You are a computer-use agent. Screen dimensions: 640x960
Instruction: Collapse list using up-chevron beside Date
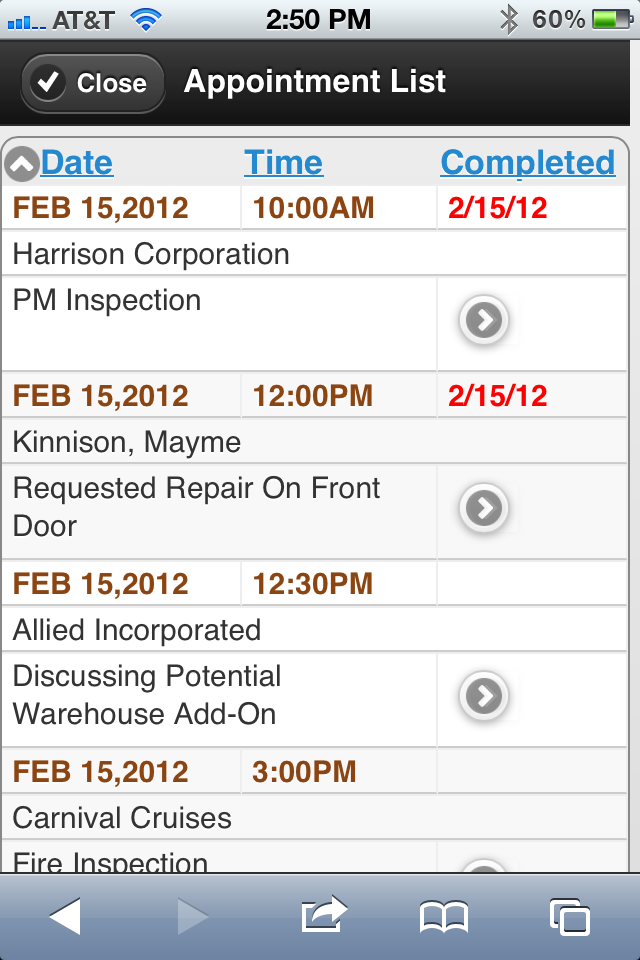(22, 164)
